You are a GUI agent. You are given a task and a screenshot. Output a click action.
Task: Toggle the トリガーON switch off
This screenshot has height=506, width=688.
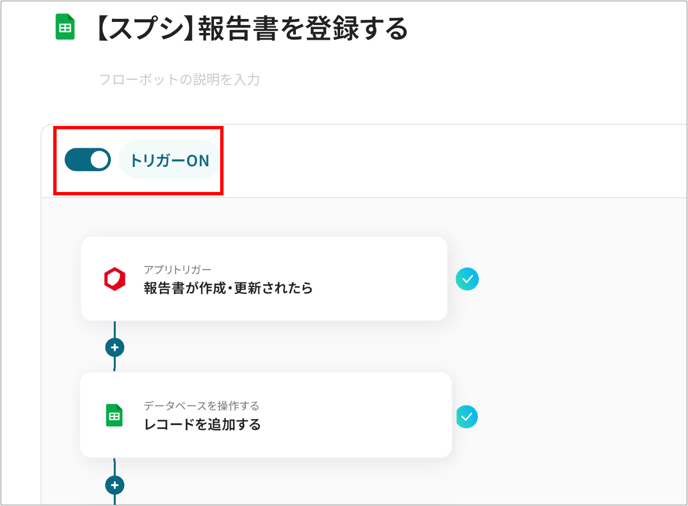[87, 160]
